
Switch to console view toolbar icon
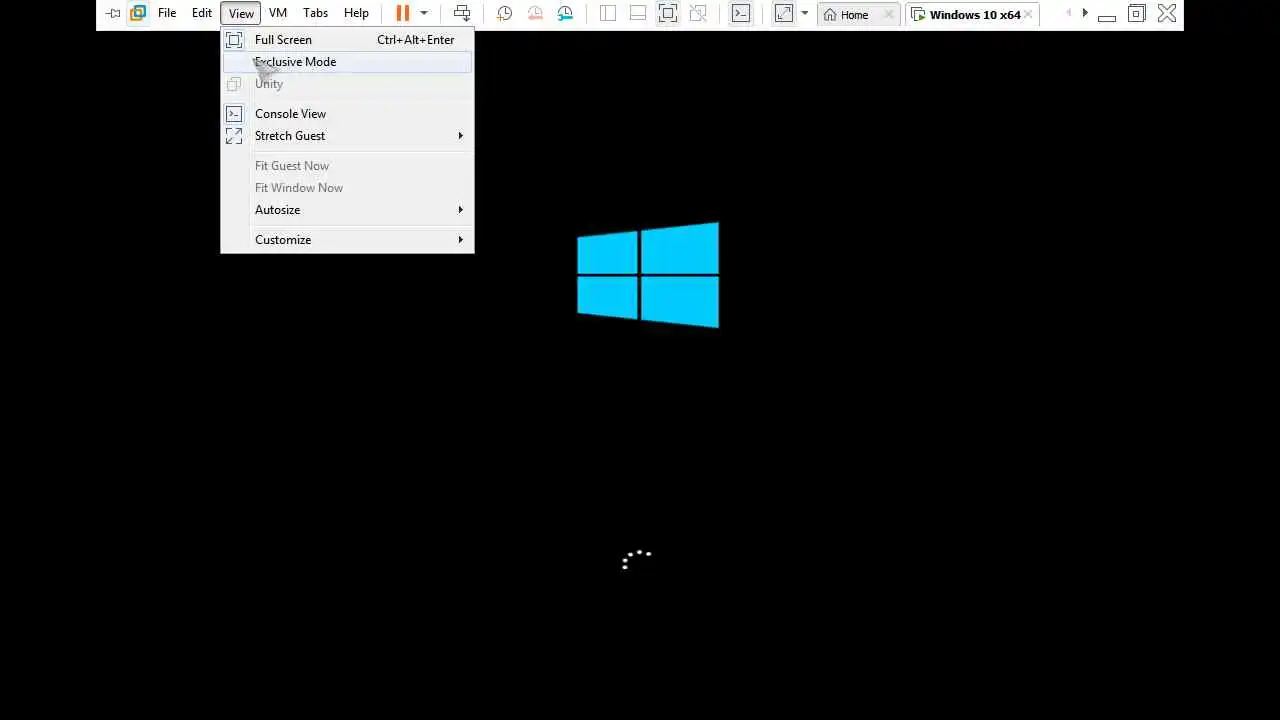pos(740,13)
